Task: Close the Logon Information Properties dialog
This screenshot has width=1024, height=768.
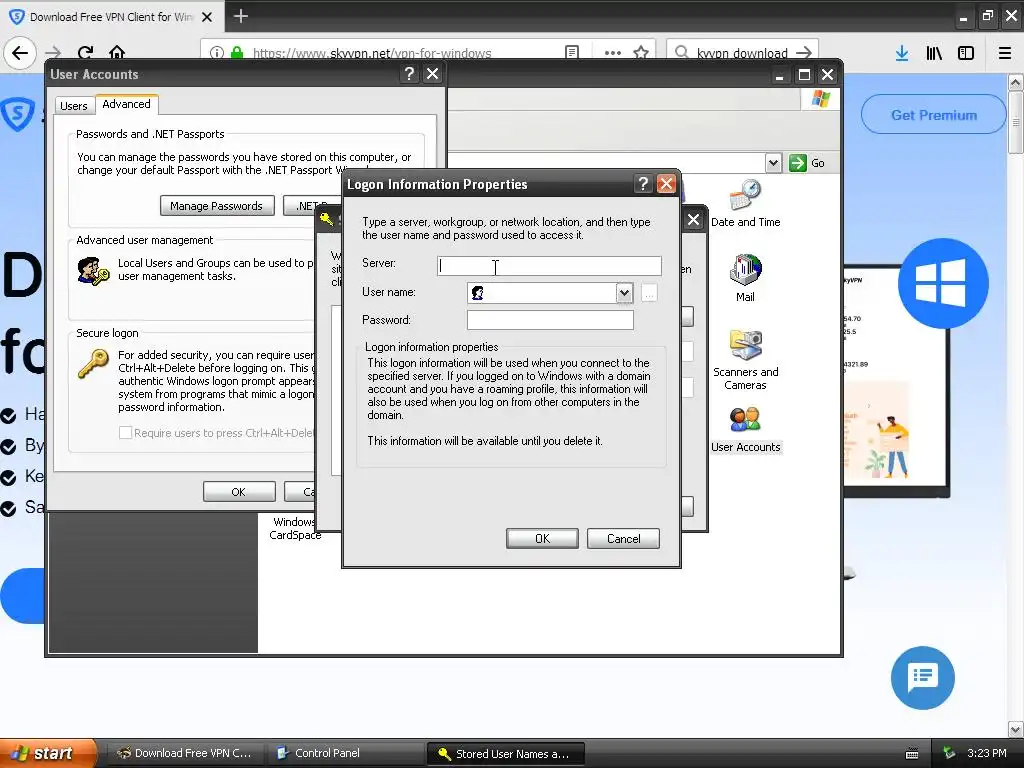Action: (665, 184)
